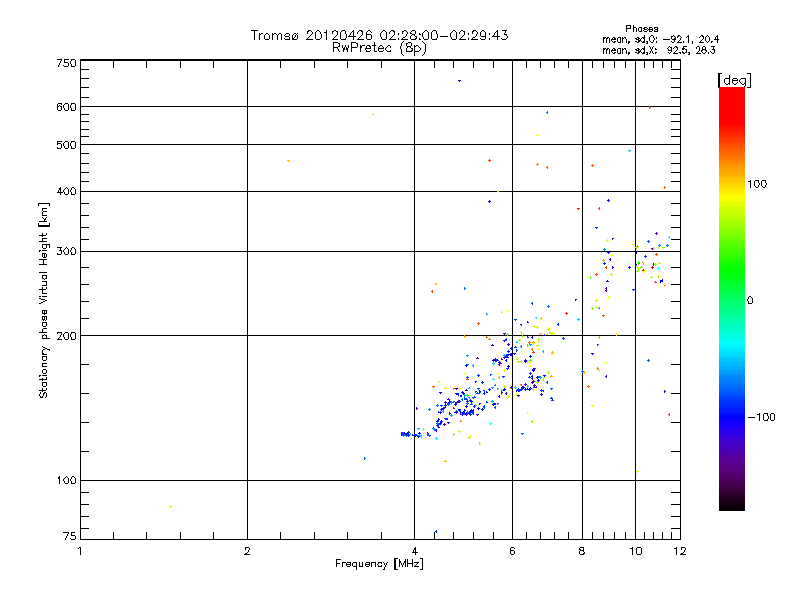The height and width of the screenshot is (600, 800).
Task: Click the 750 km y-axis tick label
Action: [66, 63]
